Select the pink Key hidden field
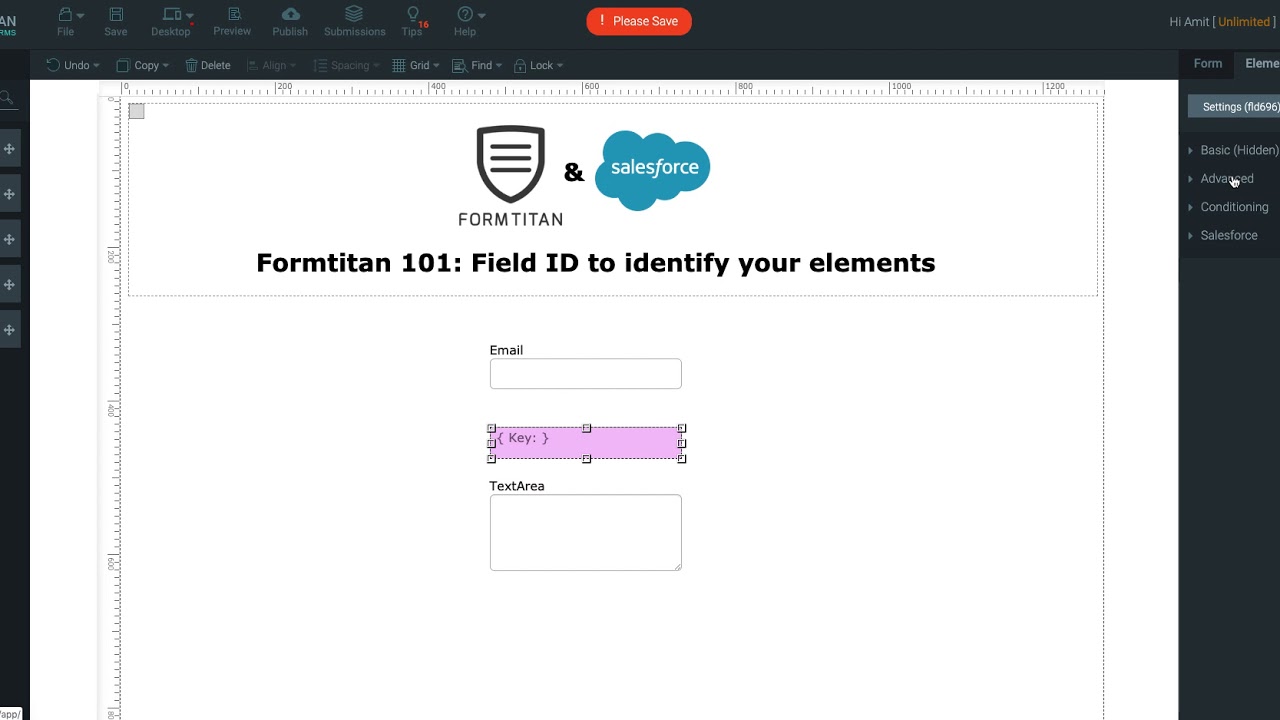The width and height of the screenshot is (1280, 720). click(x=586, y=443)
